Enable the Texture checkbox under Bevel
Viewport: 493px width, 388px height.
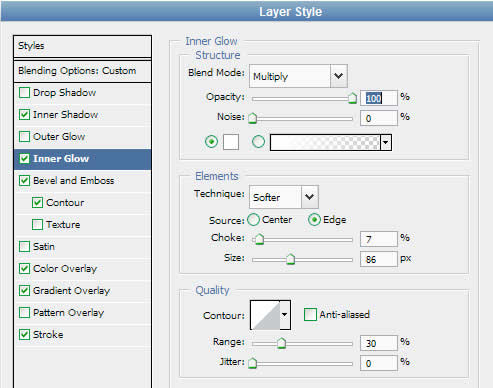coord(37,224)
